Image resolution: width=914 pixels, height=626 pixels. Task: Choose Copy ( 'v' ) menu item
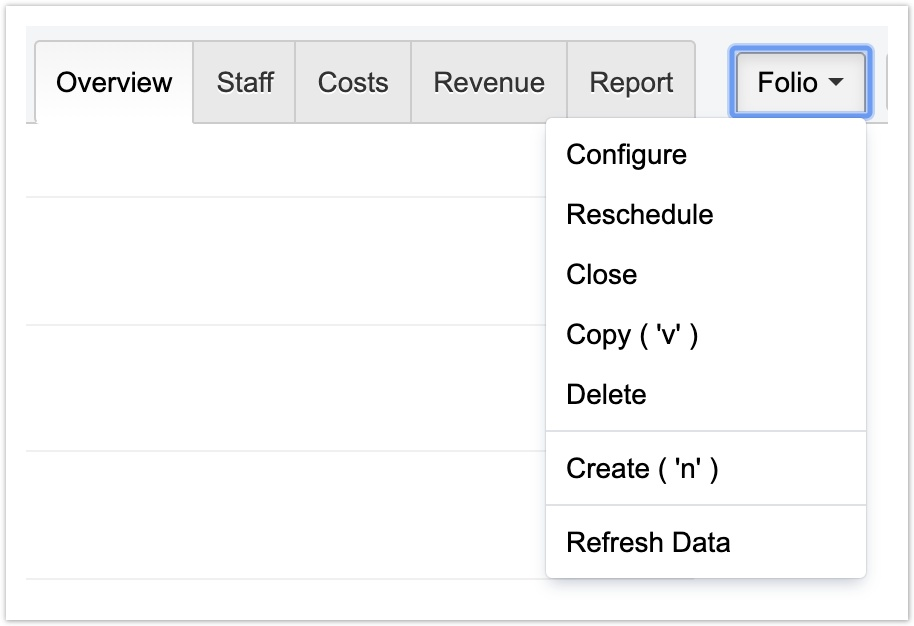[x=632, y=335]
